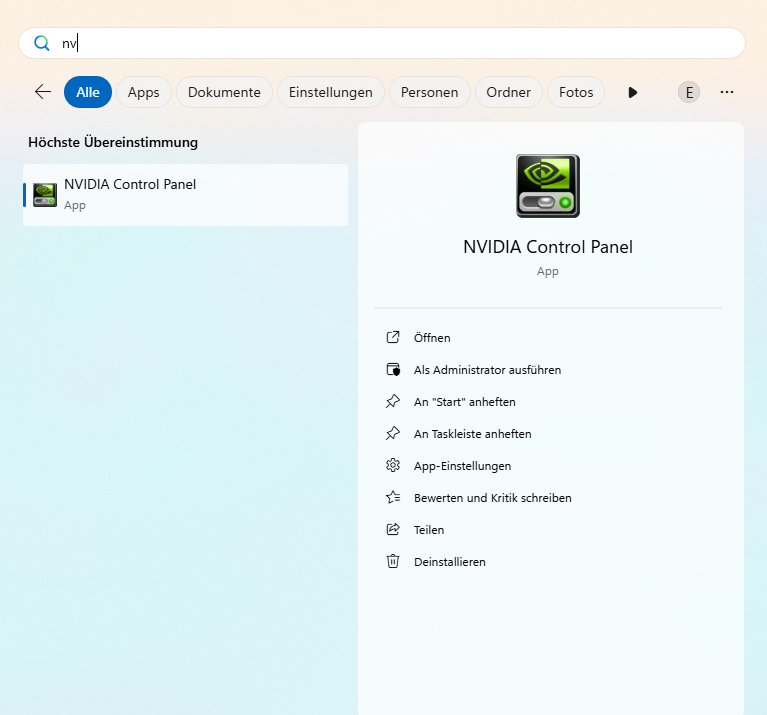Select the Alle filter tab
Screen dimensions: 767x715
click(88, 92)
